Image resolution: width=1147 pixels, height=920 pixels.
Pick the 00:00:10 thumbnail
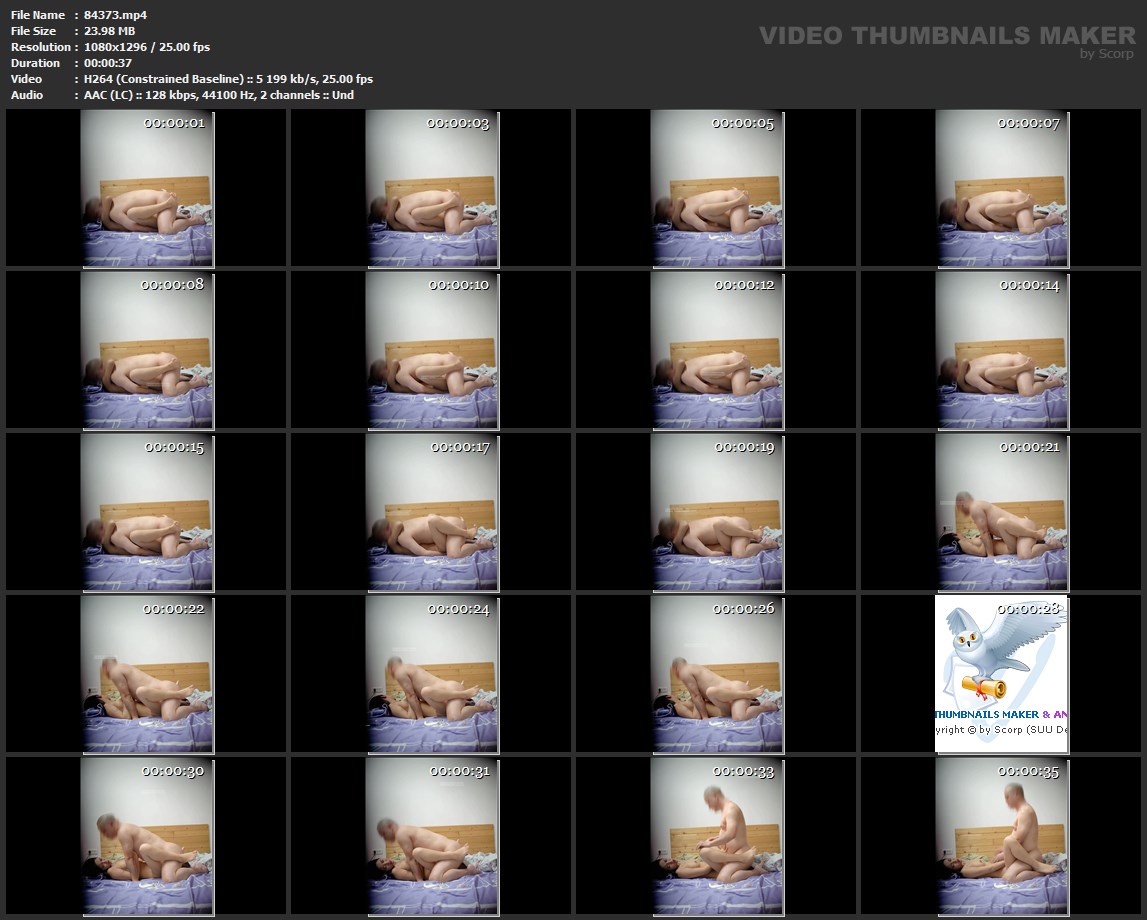click(431, 349)
